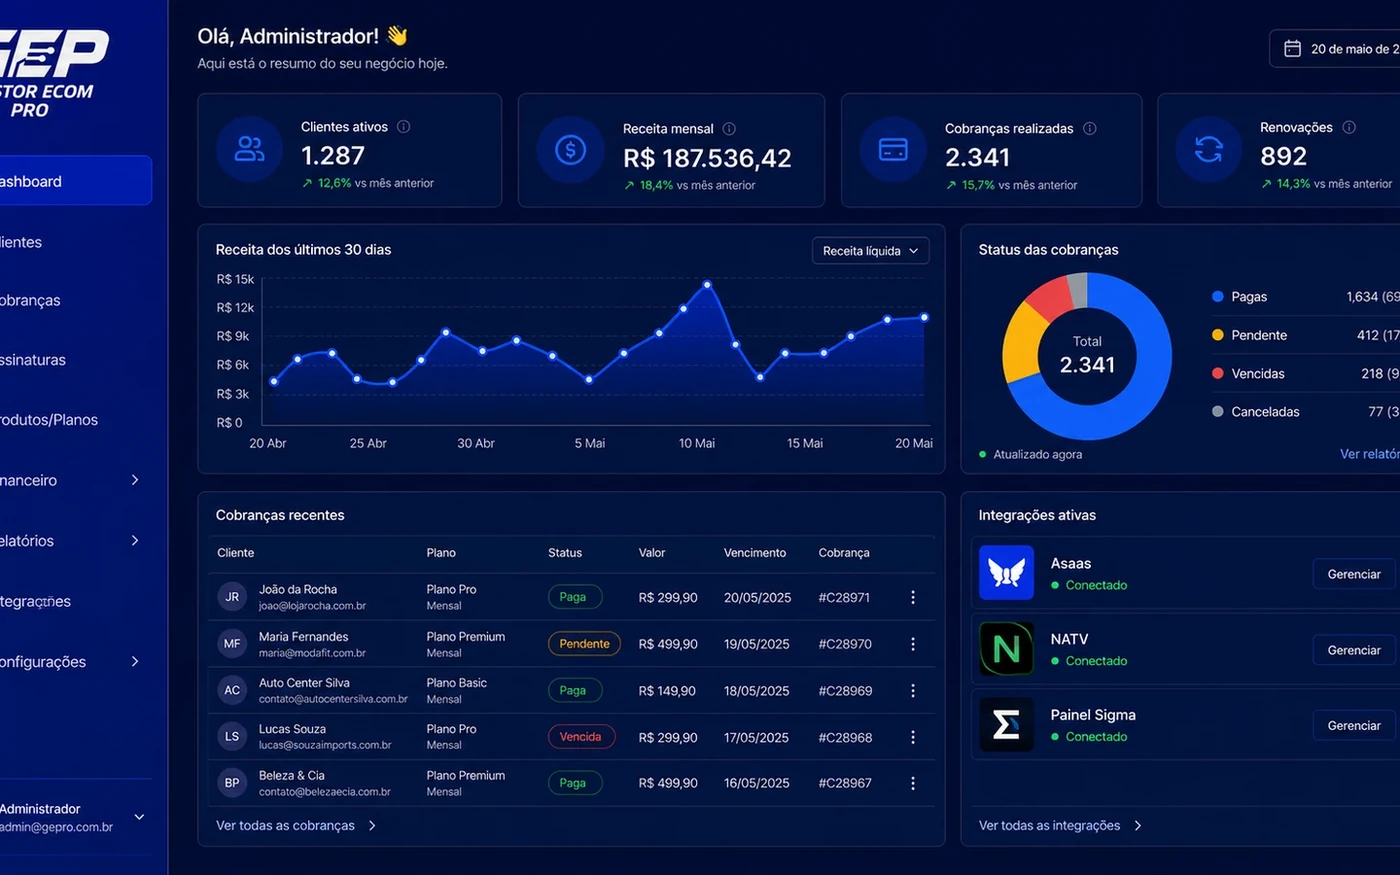Click Gerenciar button for NATV

point(1354,650)
